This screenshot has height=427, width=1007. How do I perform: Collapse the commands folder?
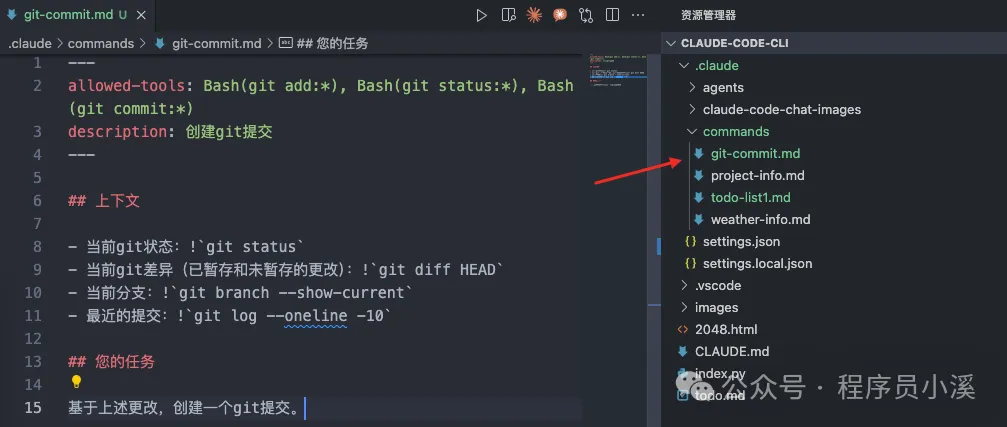[692, 131]
